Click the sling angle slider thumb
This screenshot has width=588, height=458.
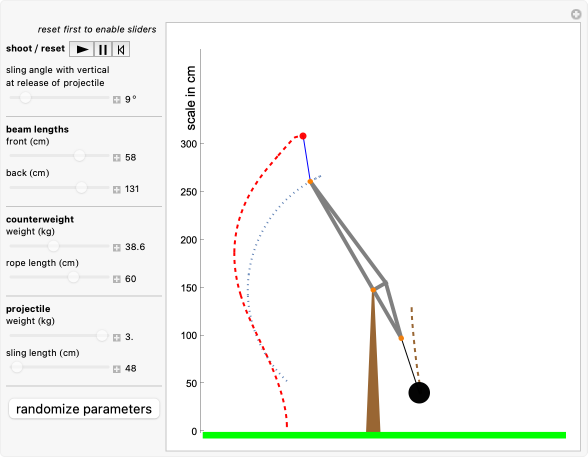25,98
